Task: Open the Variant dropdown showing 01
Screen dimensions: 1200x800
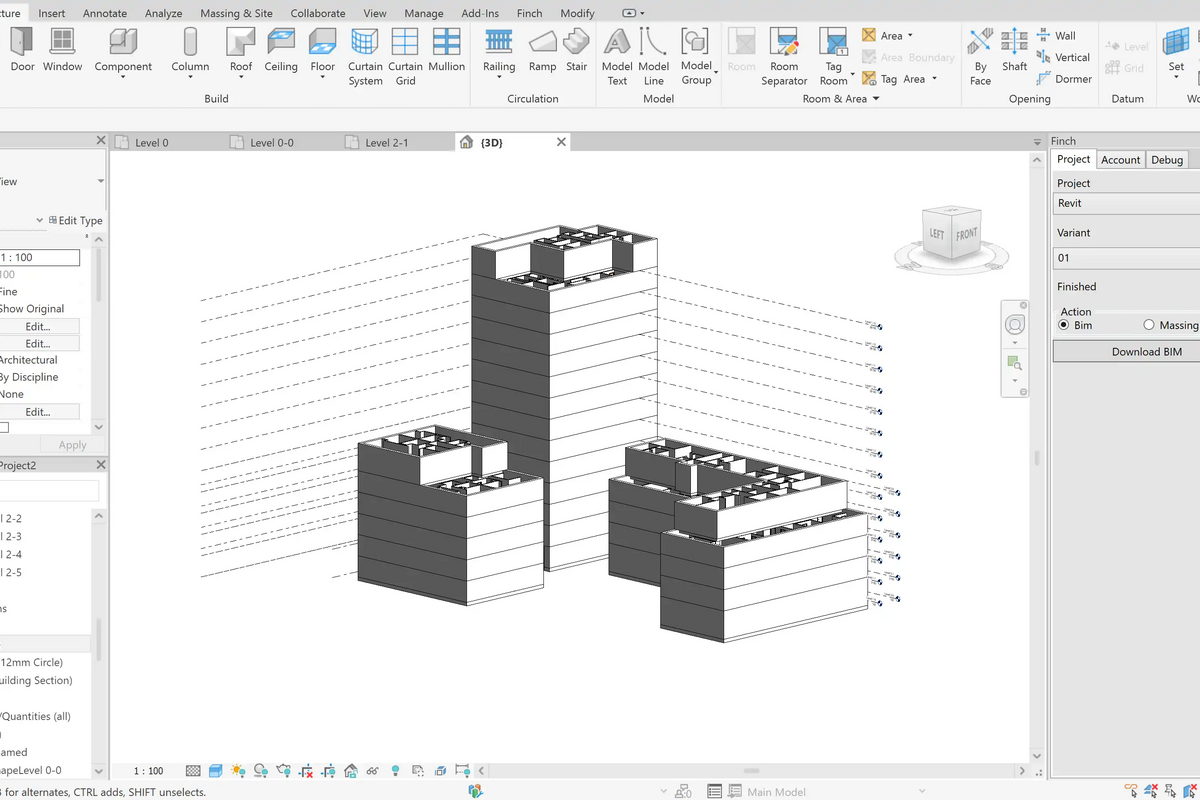Action: [x=1125, y=257]
